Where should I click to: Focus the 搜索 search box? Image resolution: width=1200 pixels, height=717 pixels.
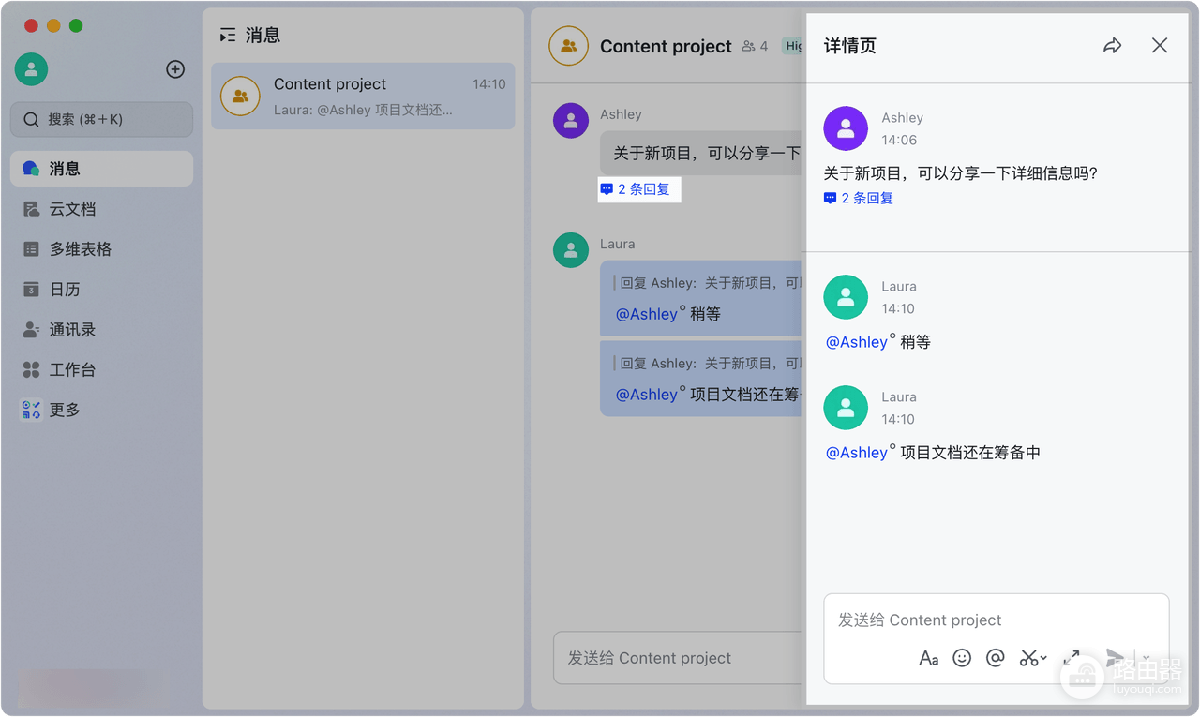tap(101, 119)
